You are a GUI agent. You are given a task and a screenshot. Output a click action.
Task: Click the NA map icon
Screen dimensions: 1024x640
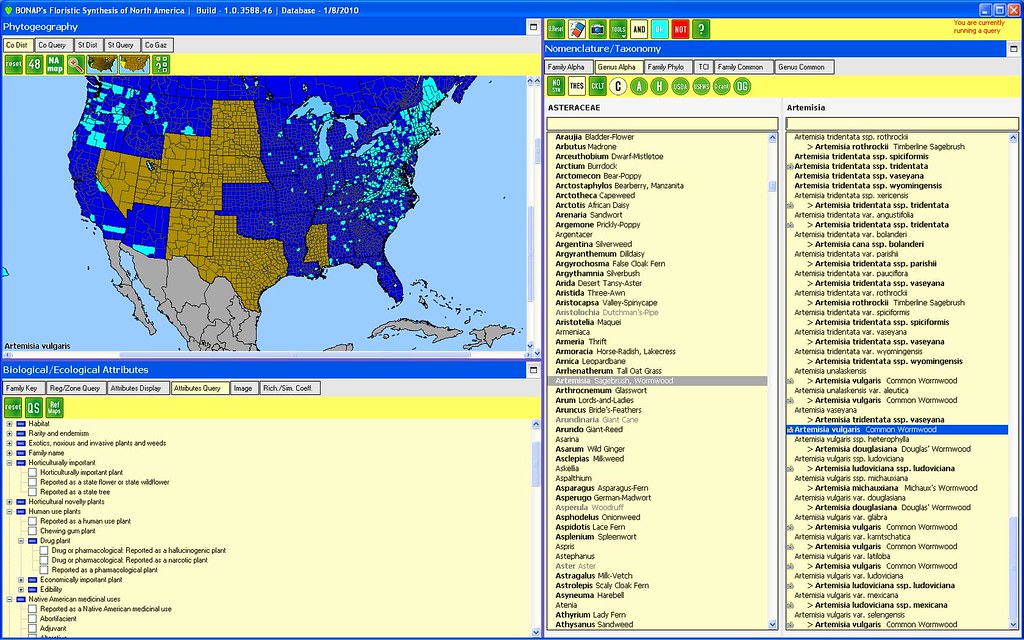(x=54, y=64)
